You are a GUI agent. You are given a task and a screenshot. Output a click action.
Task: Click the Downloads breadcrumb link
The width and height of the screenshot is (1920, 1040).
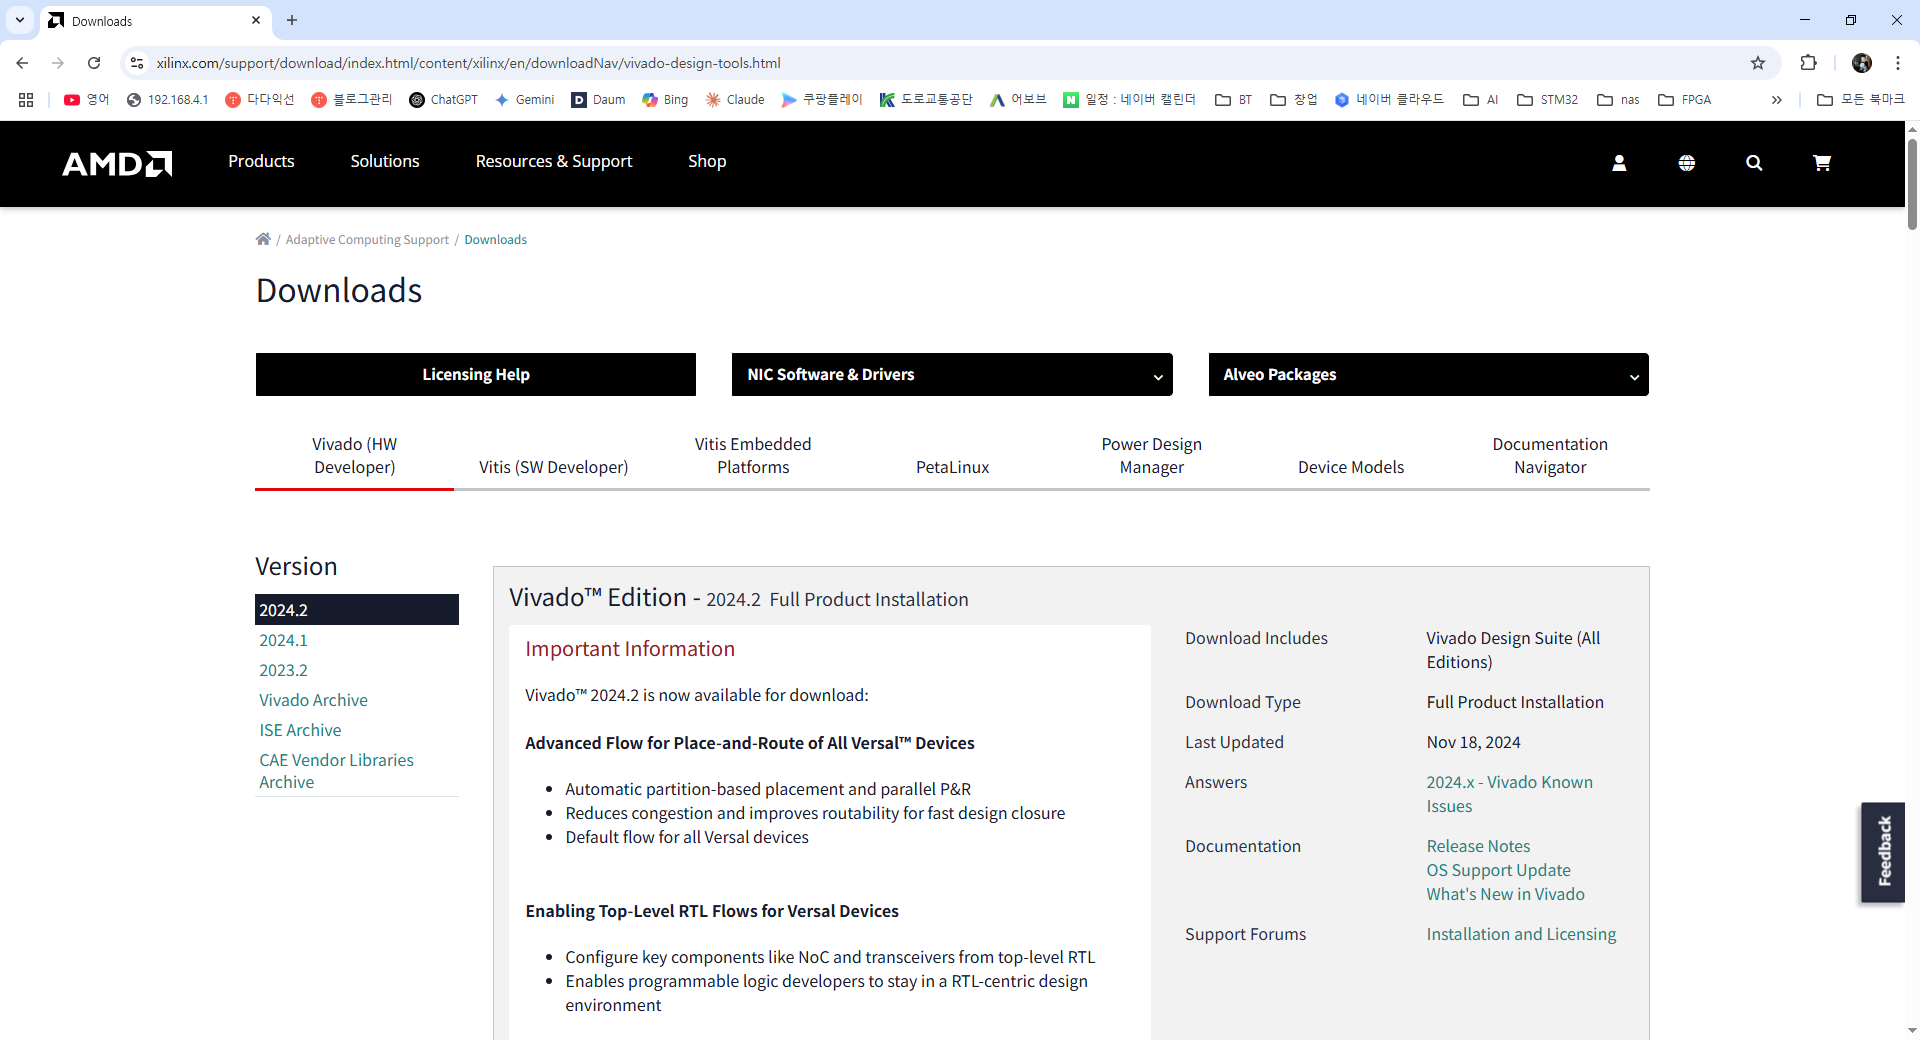[x=495, y=240]
